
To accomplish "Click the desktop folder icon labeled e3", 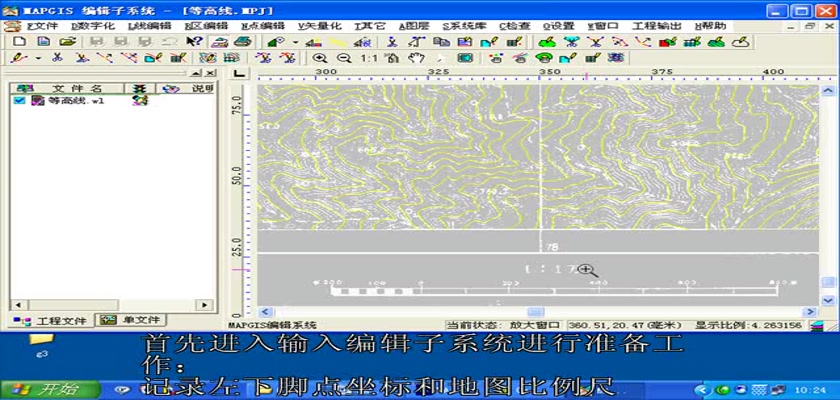I will point(41,345).
